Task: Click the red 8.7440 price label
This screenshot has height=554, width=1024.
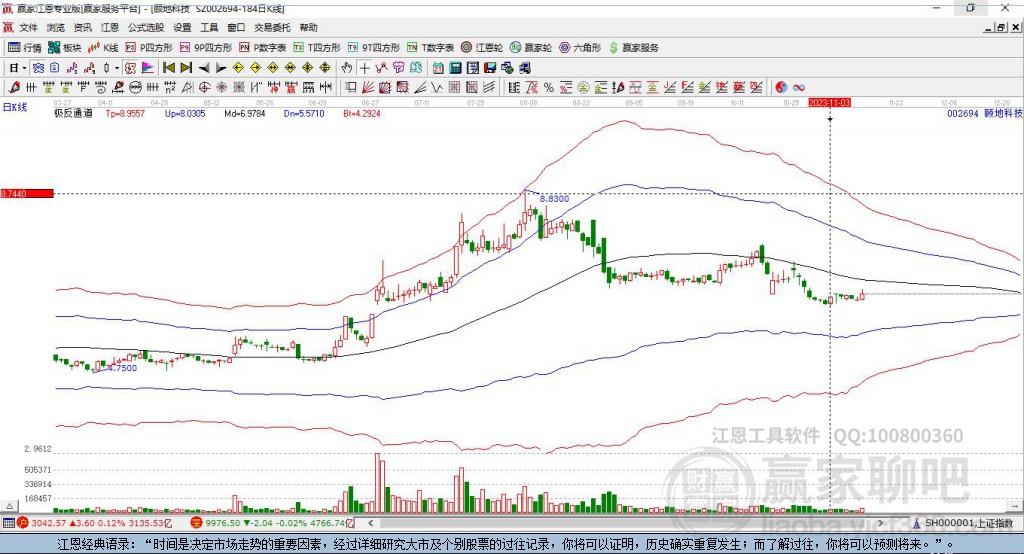Action: pyautogui.click(x=27, y=193)
